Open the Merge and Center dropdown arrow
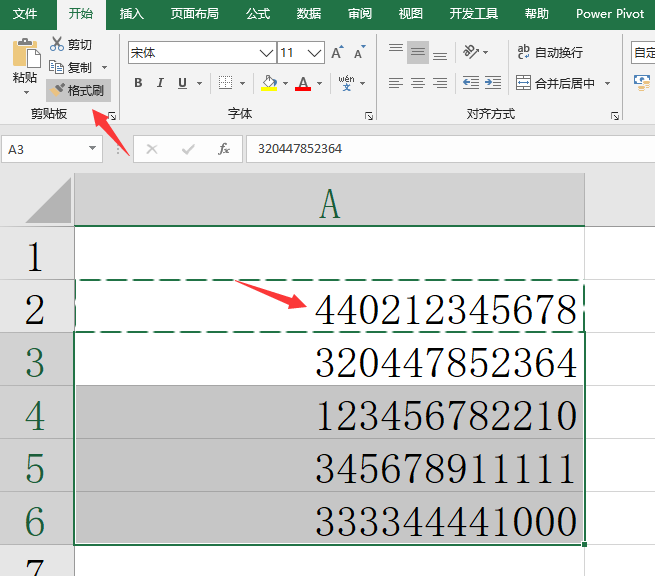This screenshot has width=655, height=576. pyautogui.click(x=607, y=84)
